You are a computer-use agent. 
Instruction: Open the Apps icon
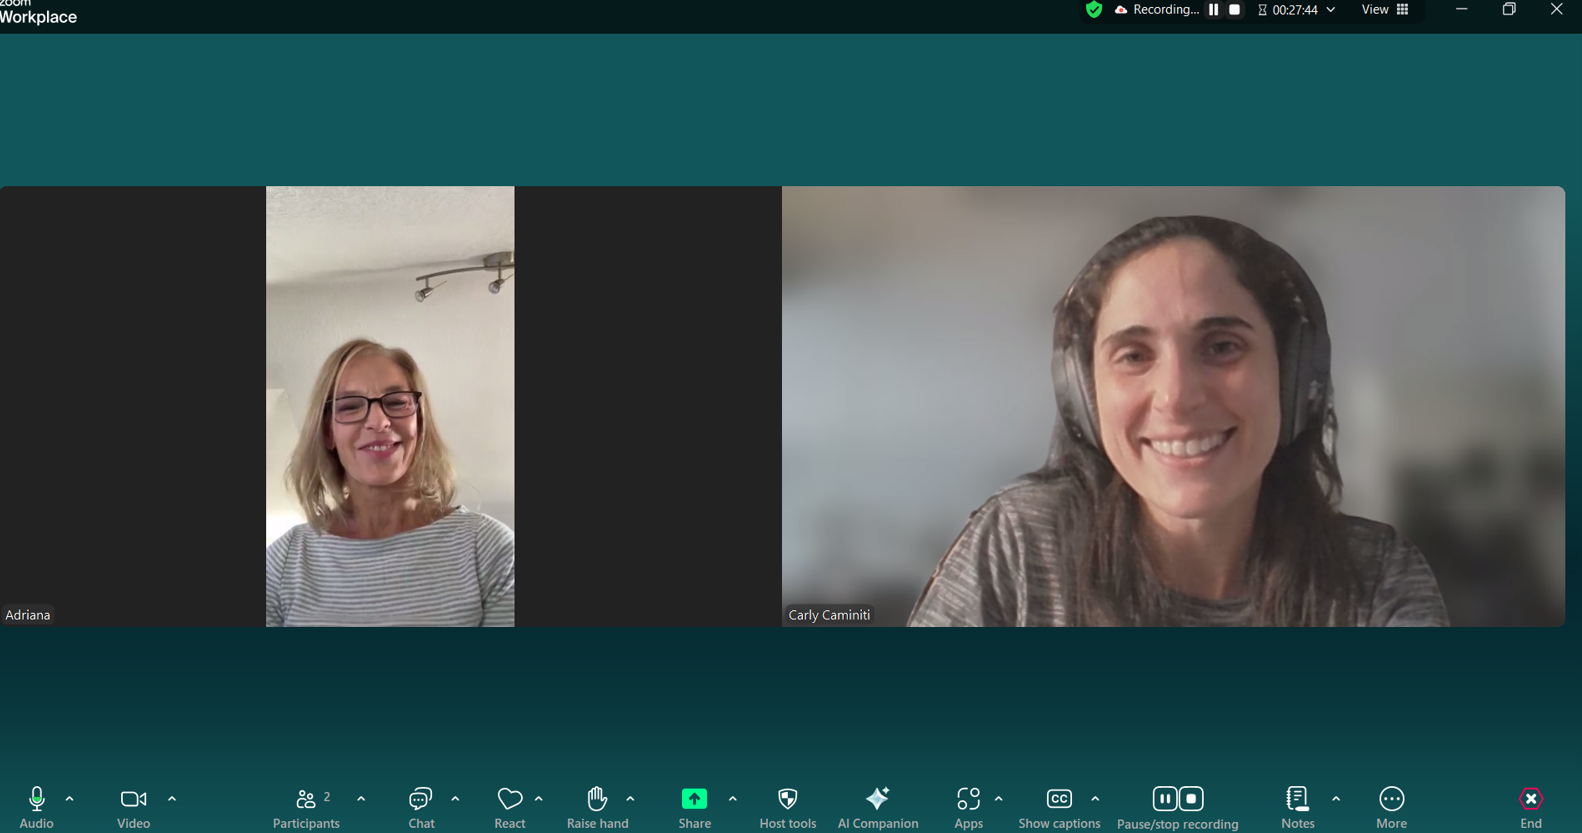(x=968, y=799)
